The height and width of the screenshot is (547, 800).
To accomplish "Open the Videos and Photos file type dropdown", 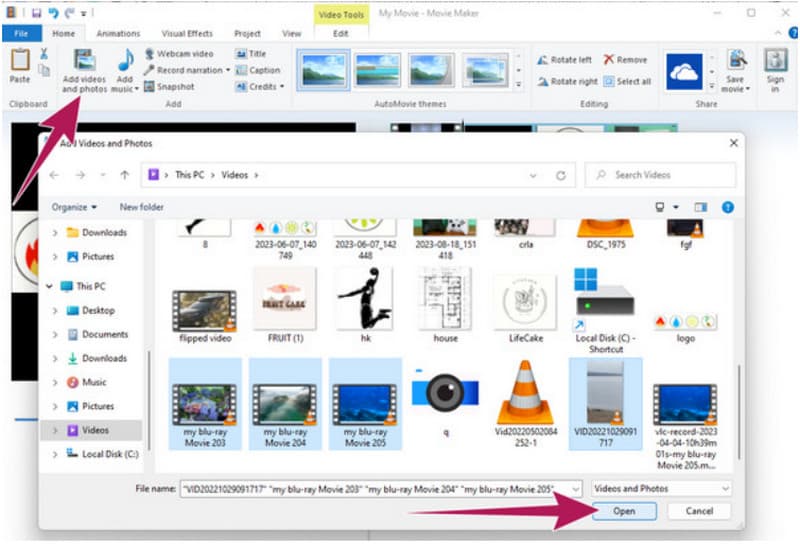I will [661, 489].
